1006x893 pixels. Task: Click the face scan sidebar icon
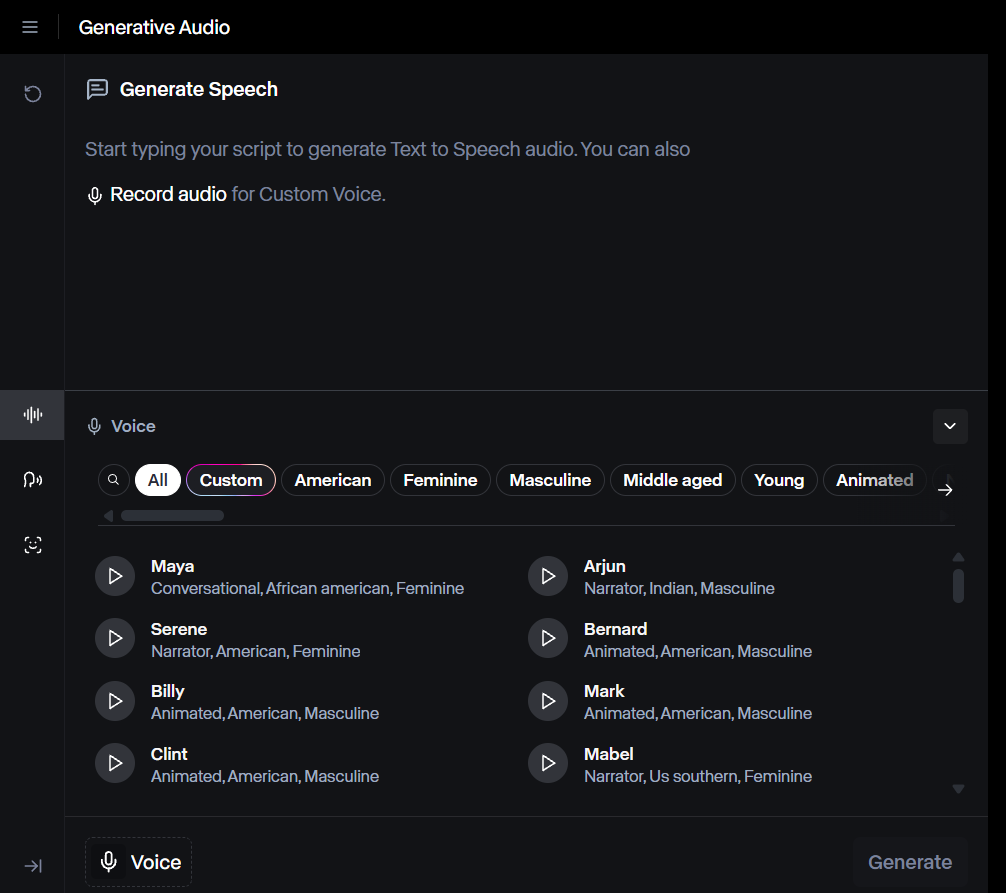click(33, 545)
